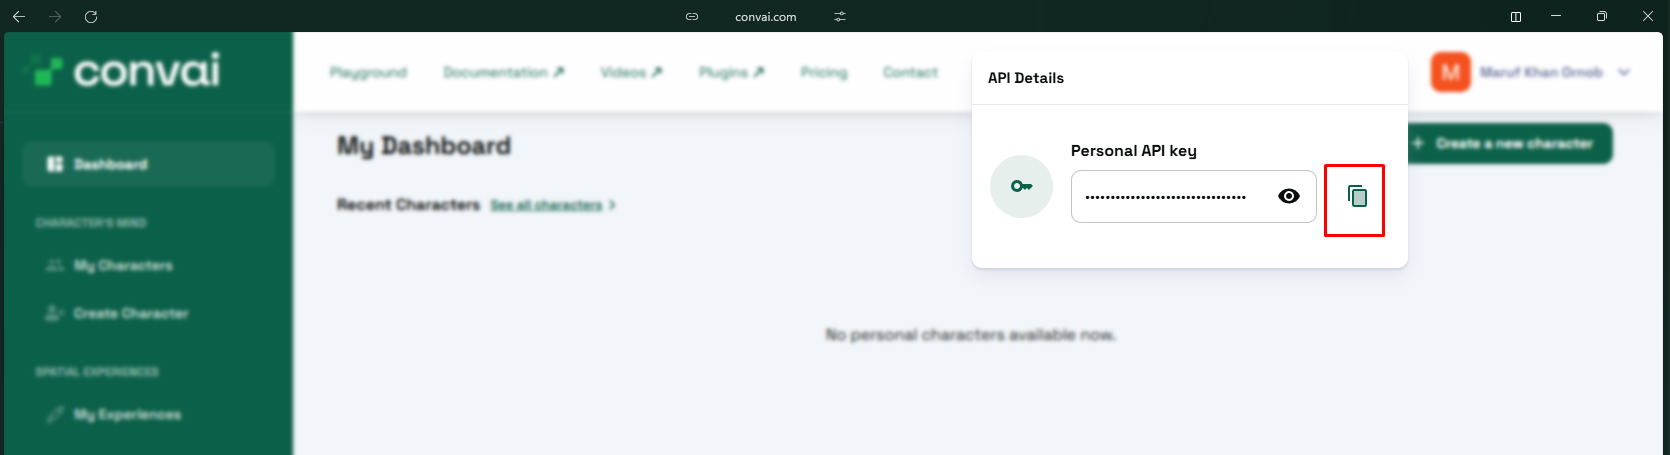Image resolution: width=1670 pixels, height=455 pixels.
Task: Click the green key icon
Action: coord(1021,187)
